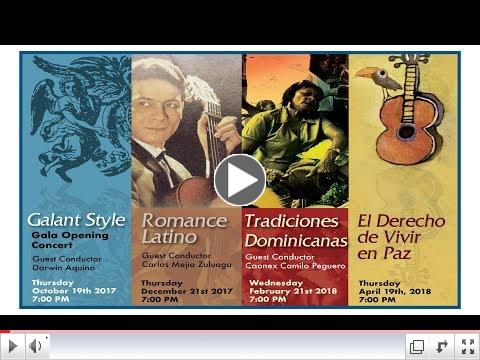Enter fullscreen with the expand arrows icon
Screen dimensions: 480x360
pyautogui.click(x=468, y=347)
